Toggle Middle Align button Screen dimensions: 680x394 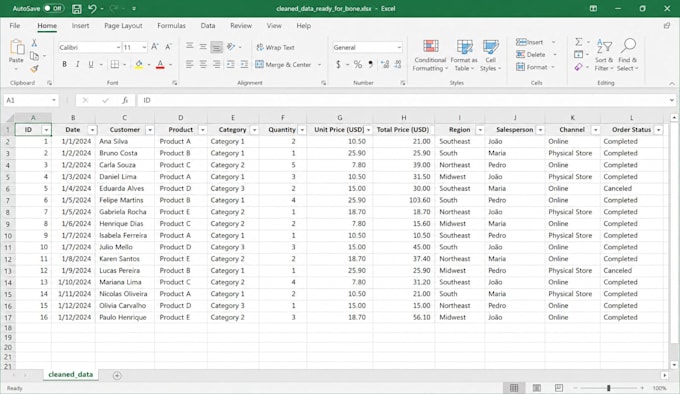pyautogui.click(x=203, y=46)
